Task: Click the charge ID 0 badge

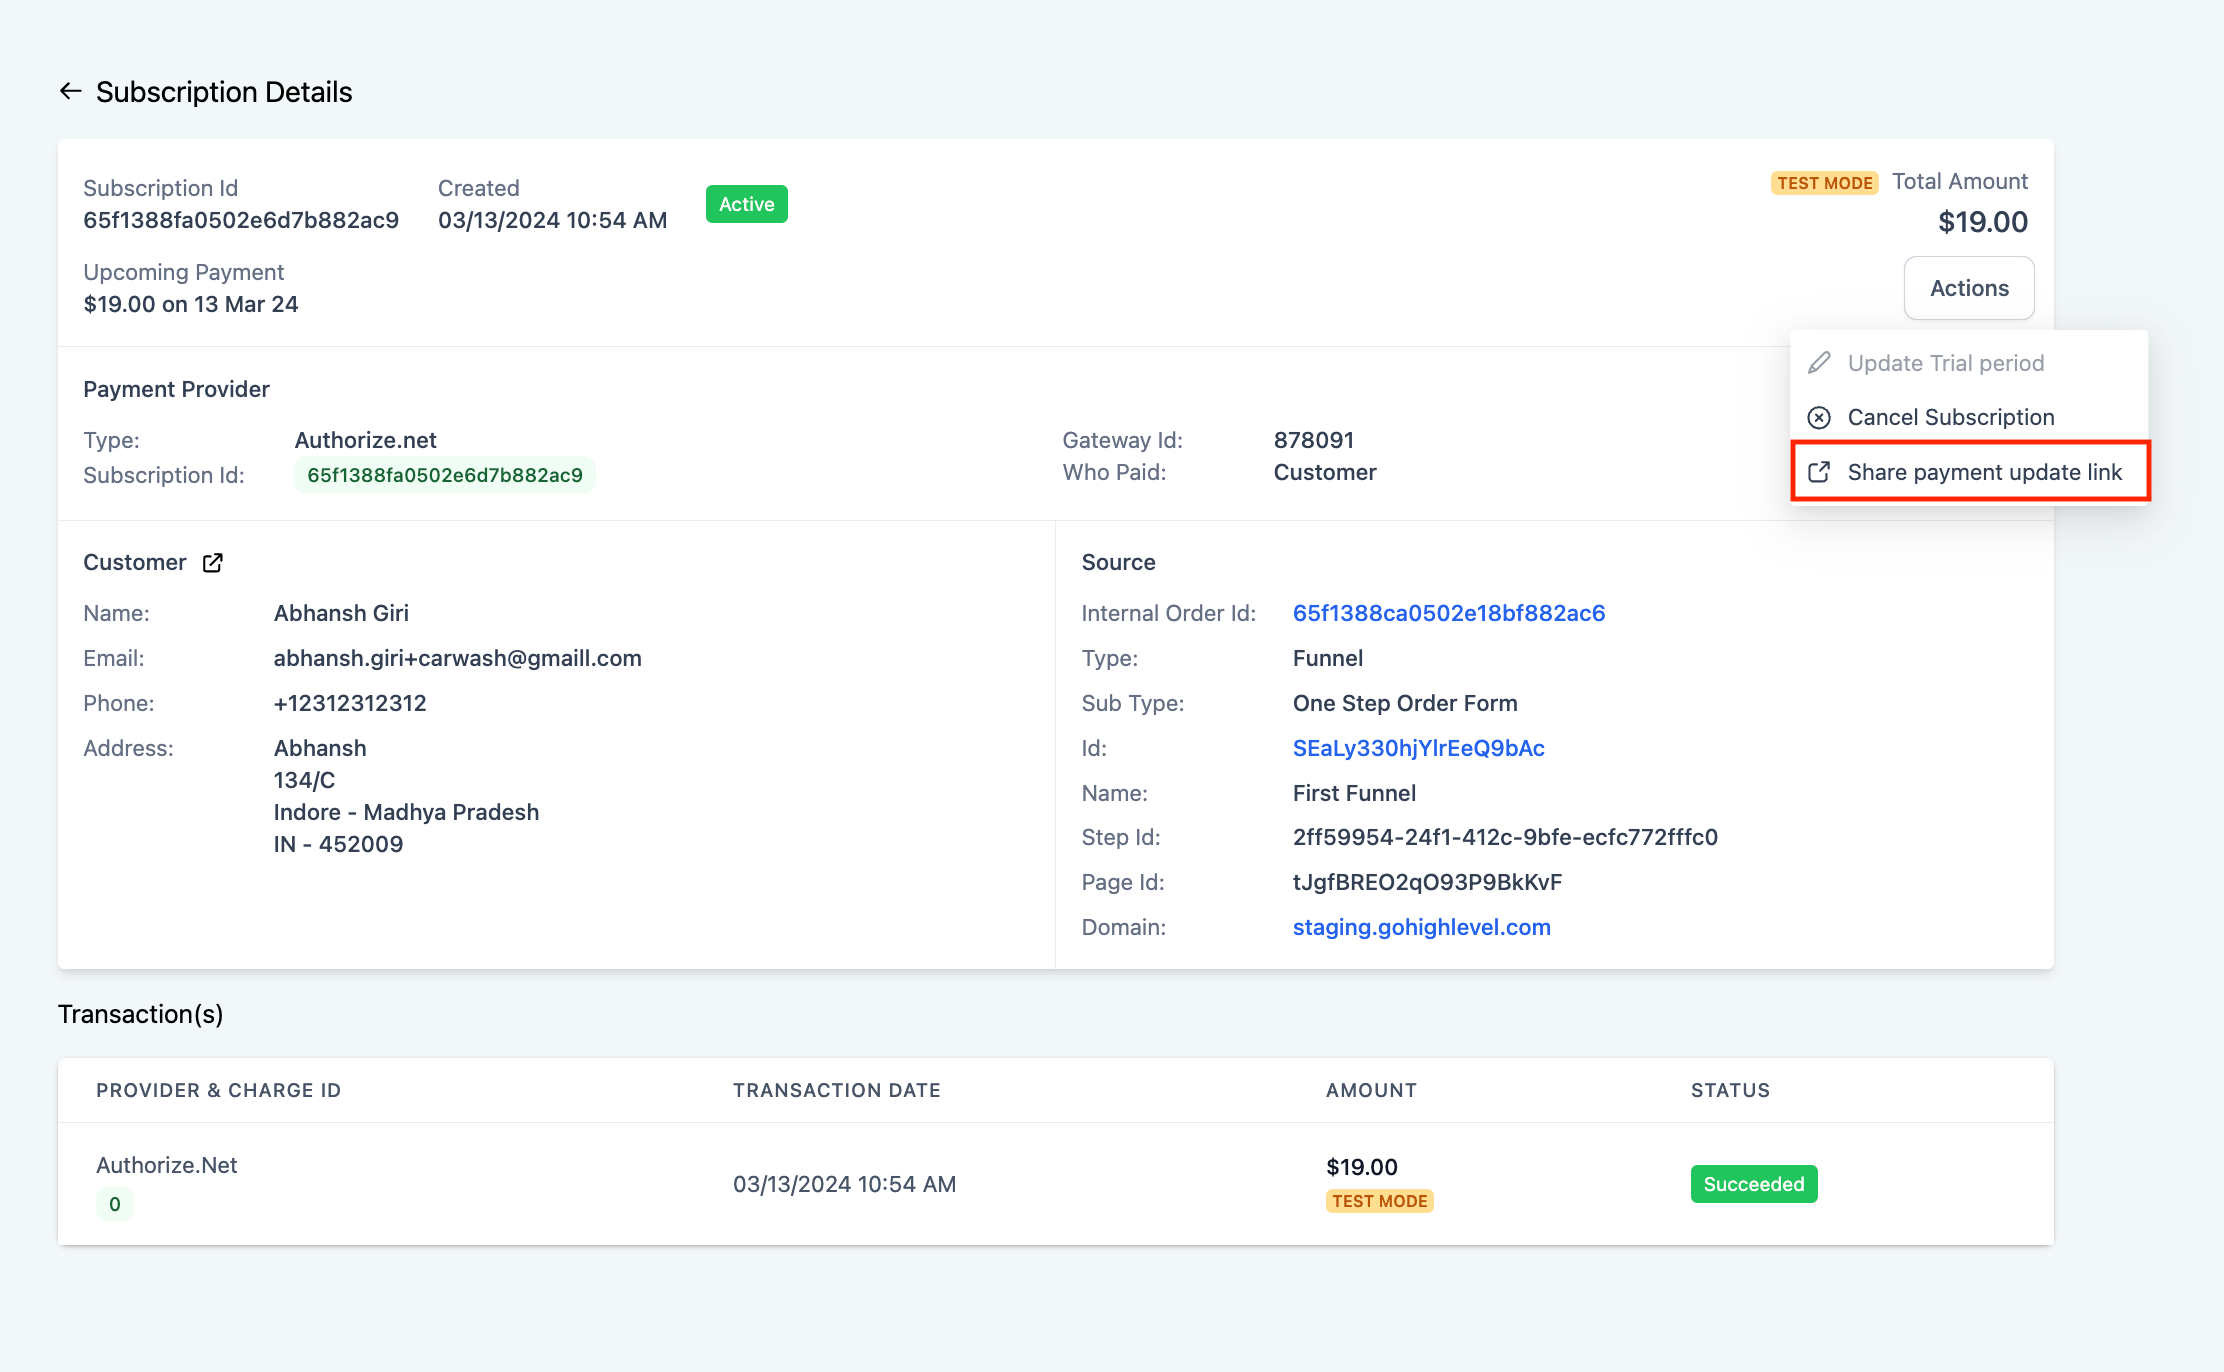Action: (x=115, y=1204)
